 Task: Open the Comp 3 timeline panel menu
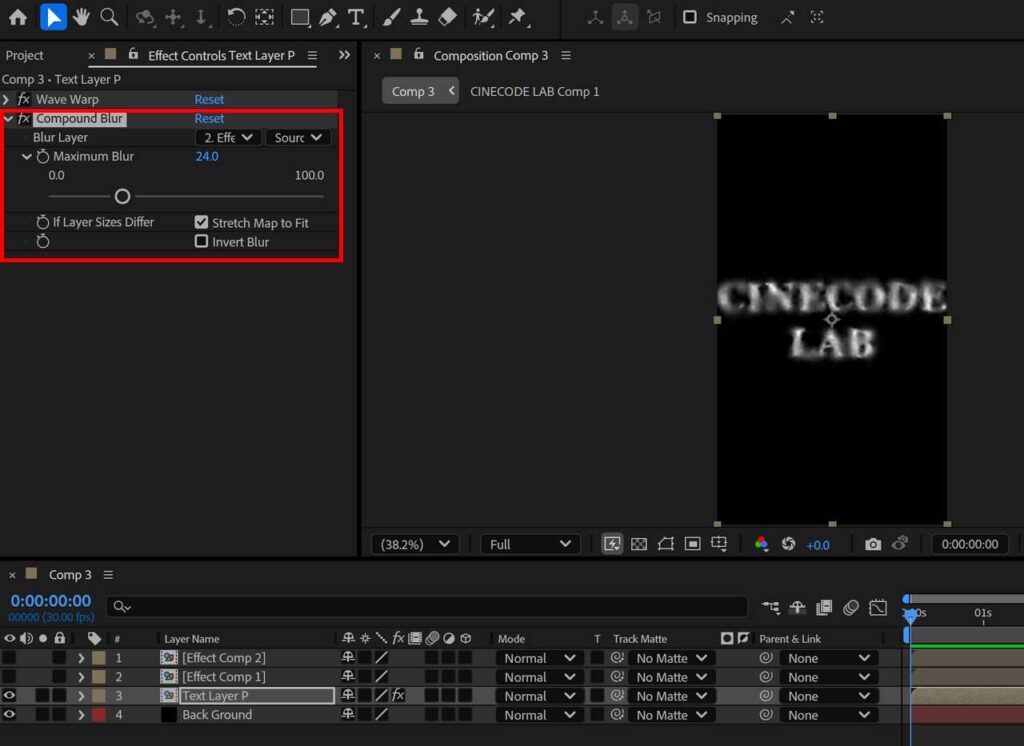point(108,575)
